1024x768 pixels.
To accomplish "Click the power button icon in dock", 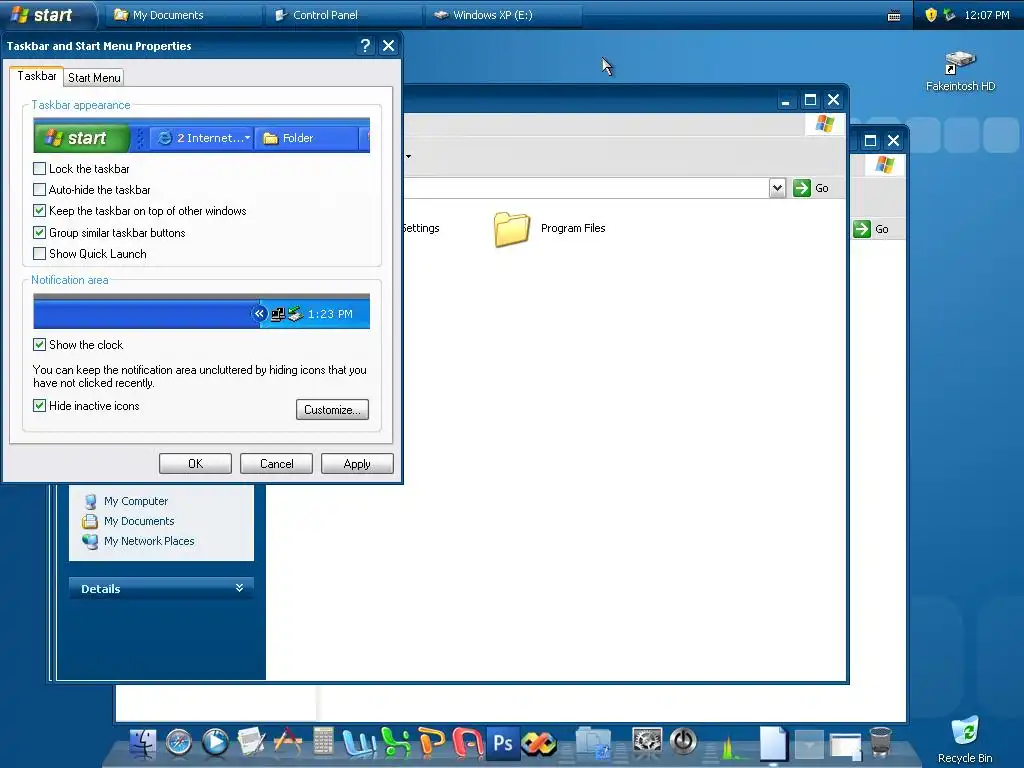I will coord(683,742).
